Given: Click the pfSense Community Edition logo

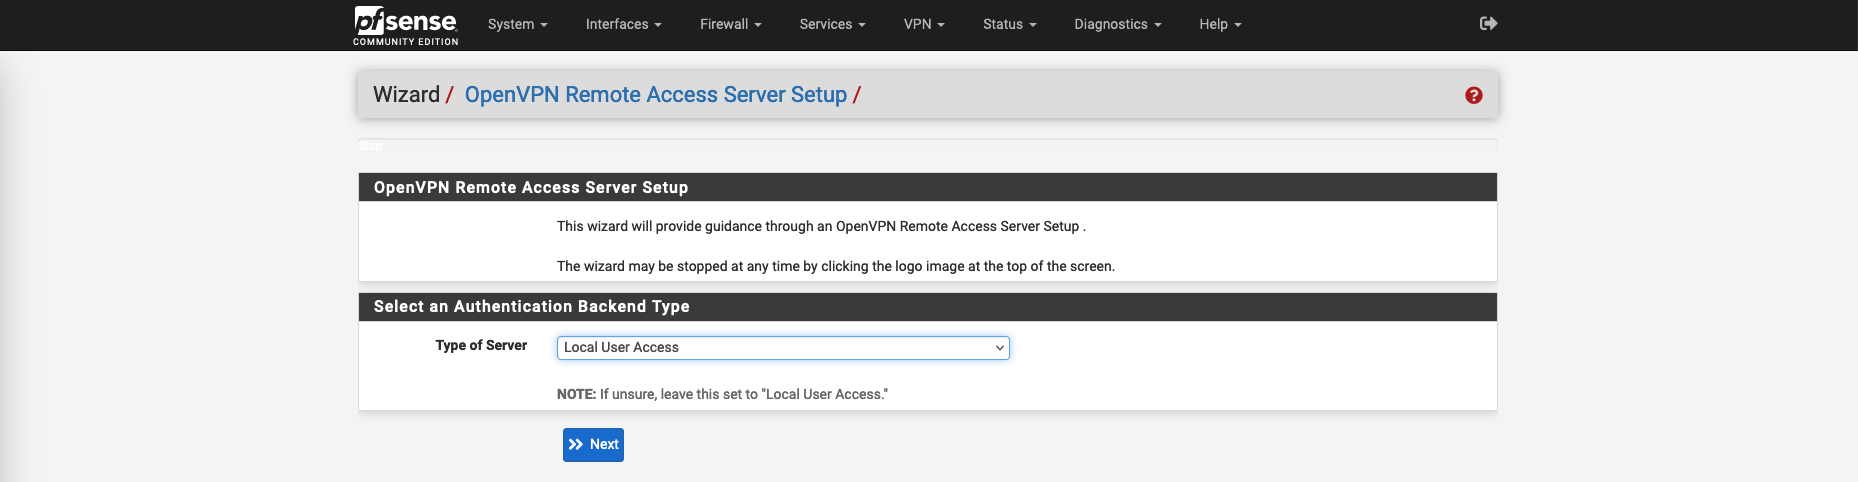Looking at the screenshot, I should (405, 25).
